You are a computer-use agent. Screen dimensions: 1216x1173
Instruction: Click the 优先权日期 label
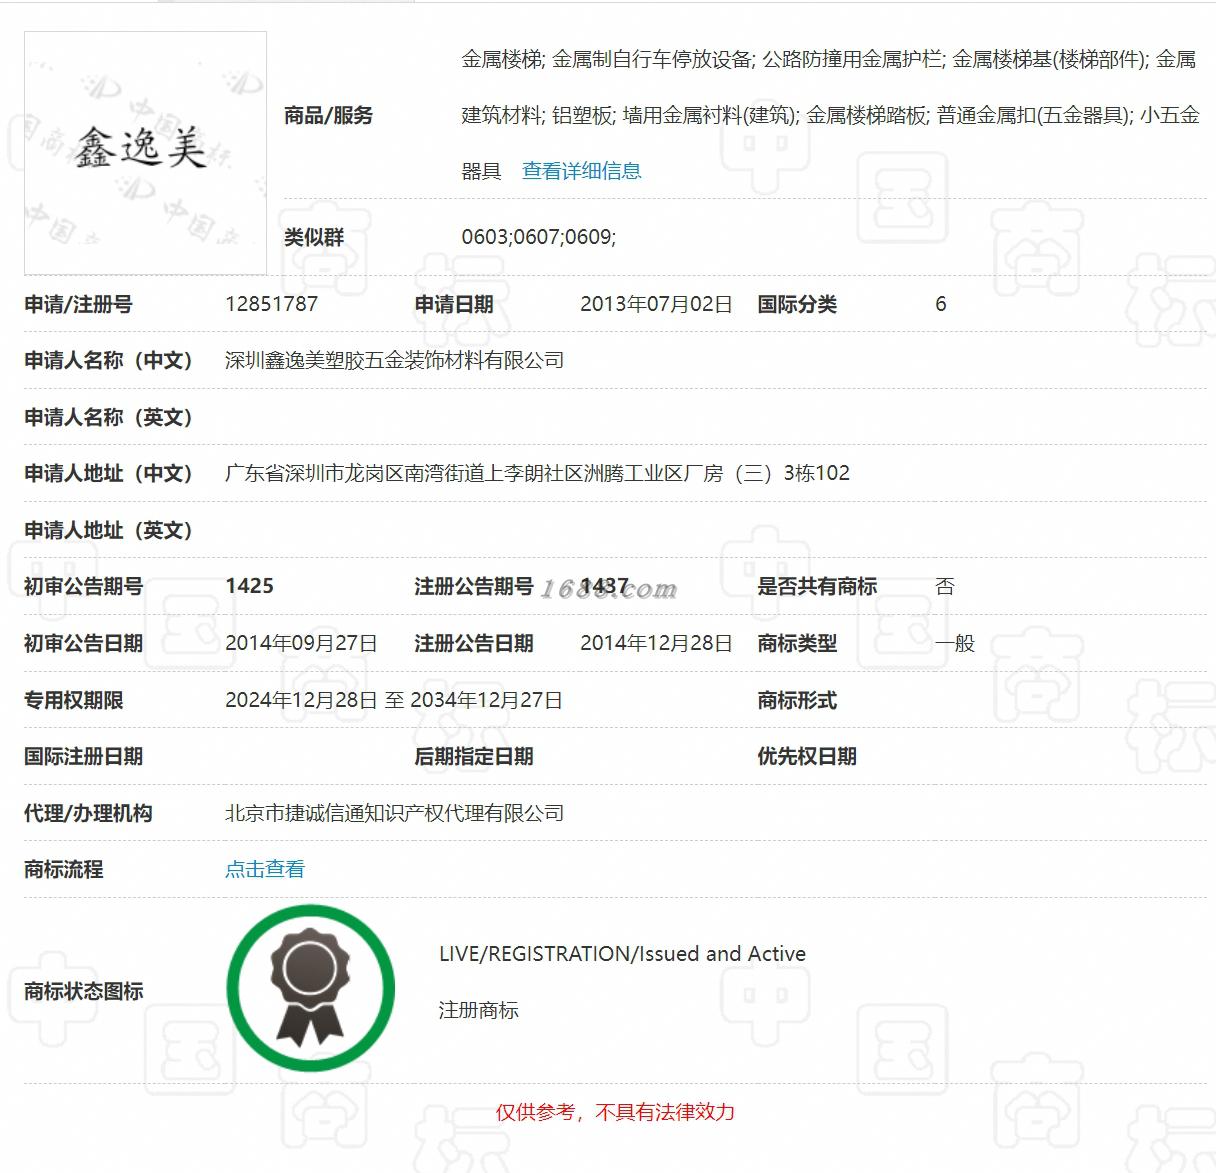click(807, 756)
